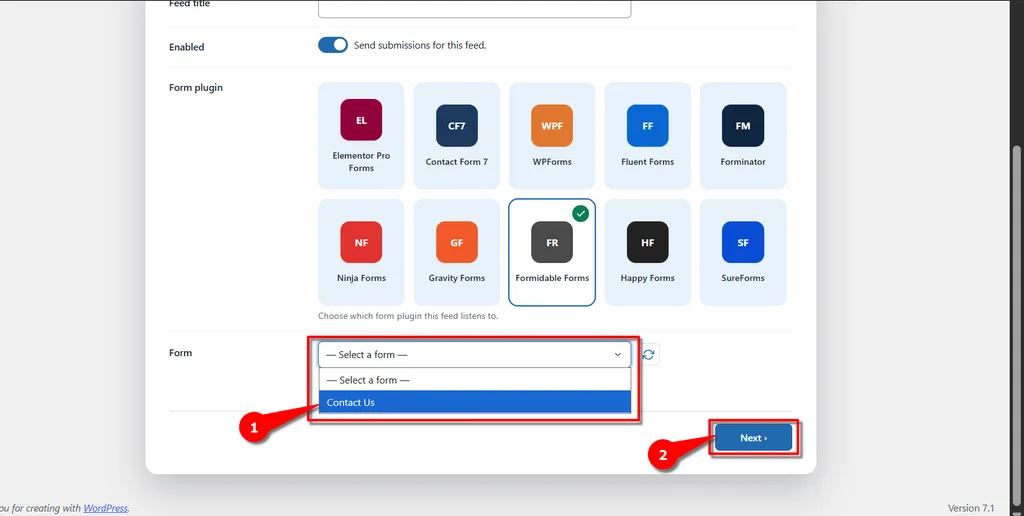Click the Version 7.1 footer text
The image size is (1024, 516).
[x=970, y=508]
